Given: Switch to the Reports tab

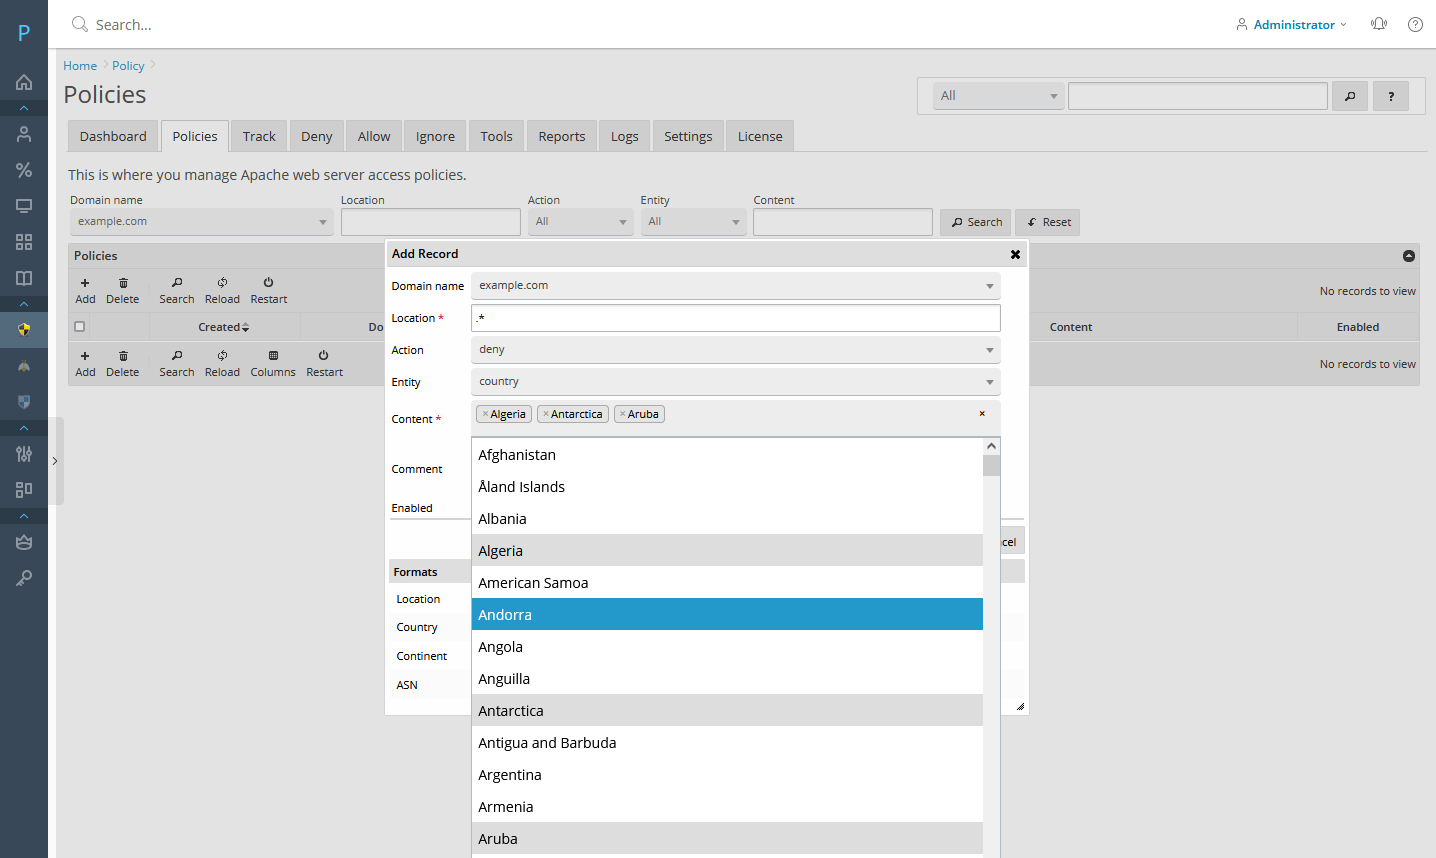Looking at the screenshot, I should tap(562, 136).
